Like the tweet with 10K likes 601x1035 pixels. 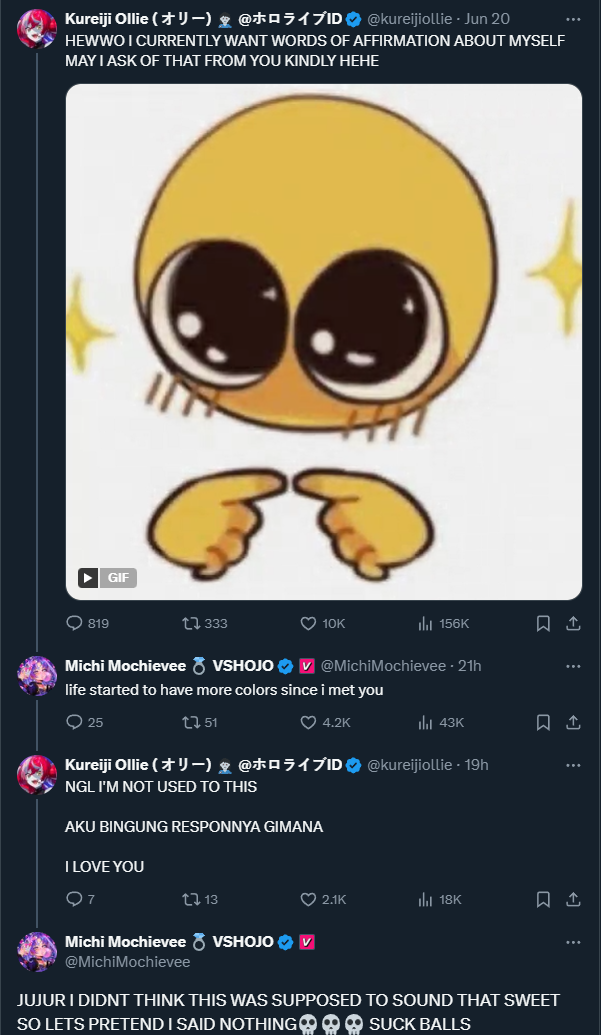pyautogui.click(x=309, y=623)
